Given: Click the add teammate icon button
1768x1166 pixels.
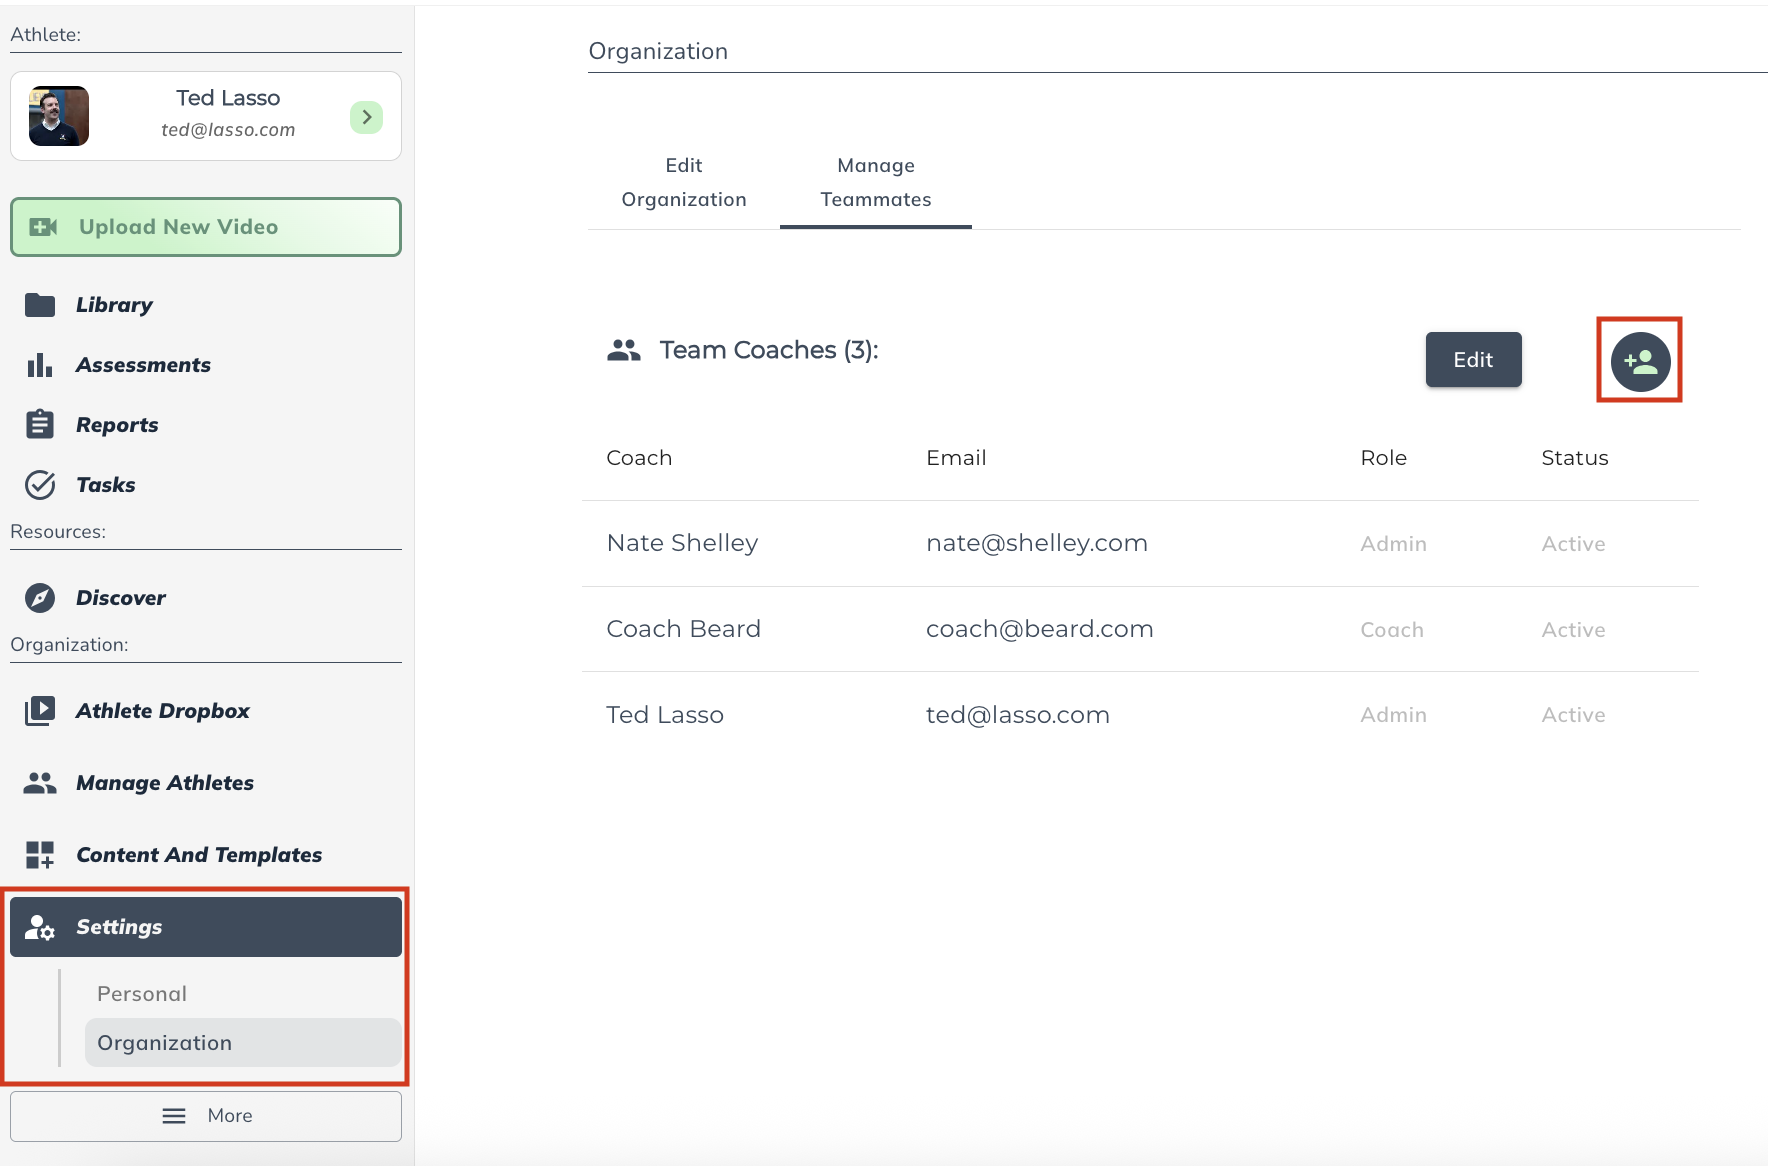Looking at the screenshot, I should point(1640,361).
